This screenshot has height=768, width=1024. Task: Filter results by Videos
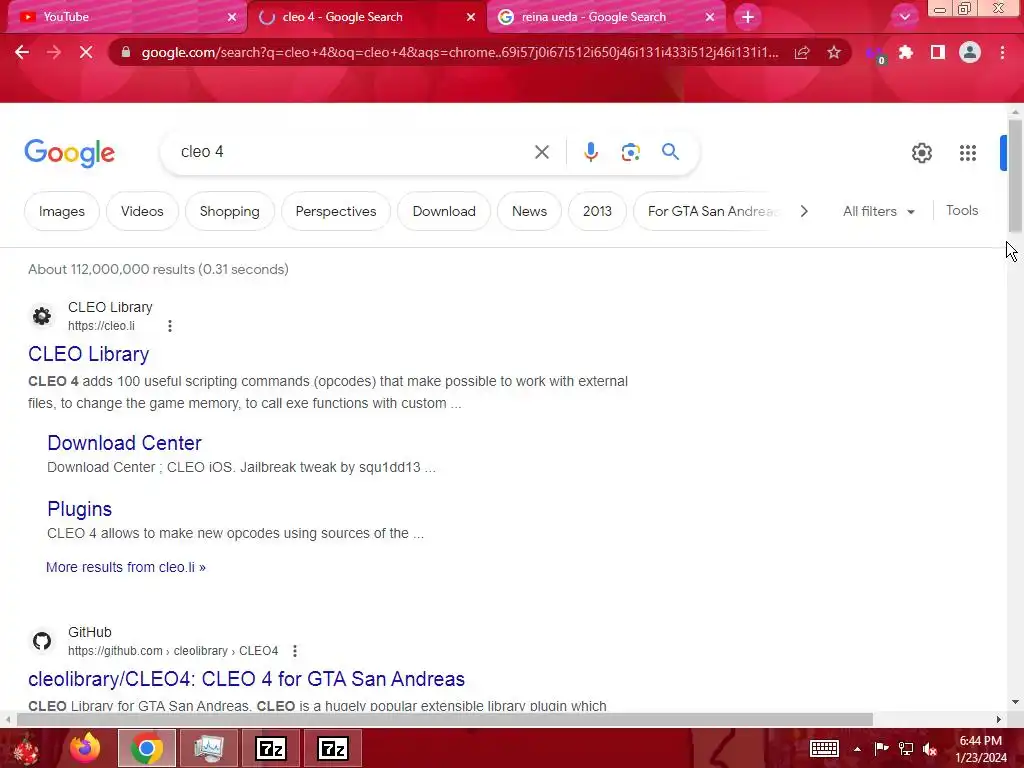[142, 211]
